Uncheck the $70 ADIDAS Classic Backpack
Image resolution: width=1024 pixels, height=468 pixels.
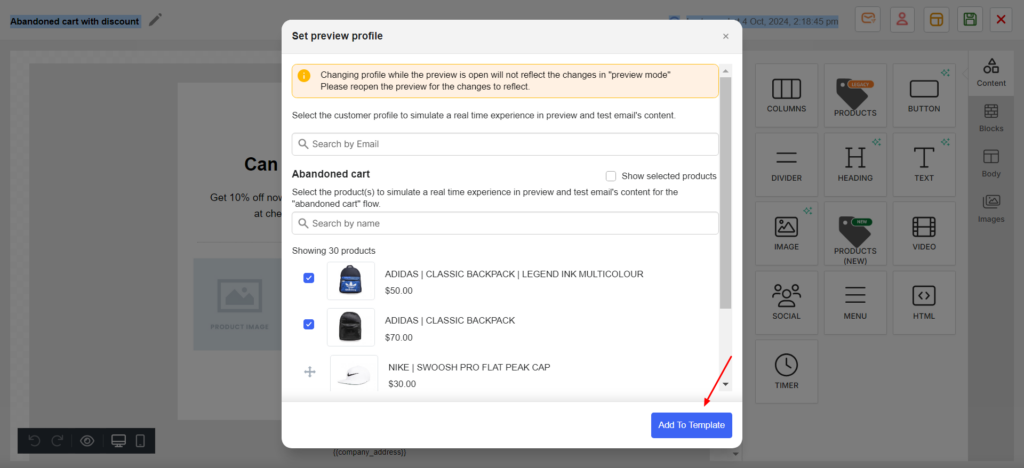pos(309,324)
